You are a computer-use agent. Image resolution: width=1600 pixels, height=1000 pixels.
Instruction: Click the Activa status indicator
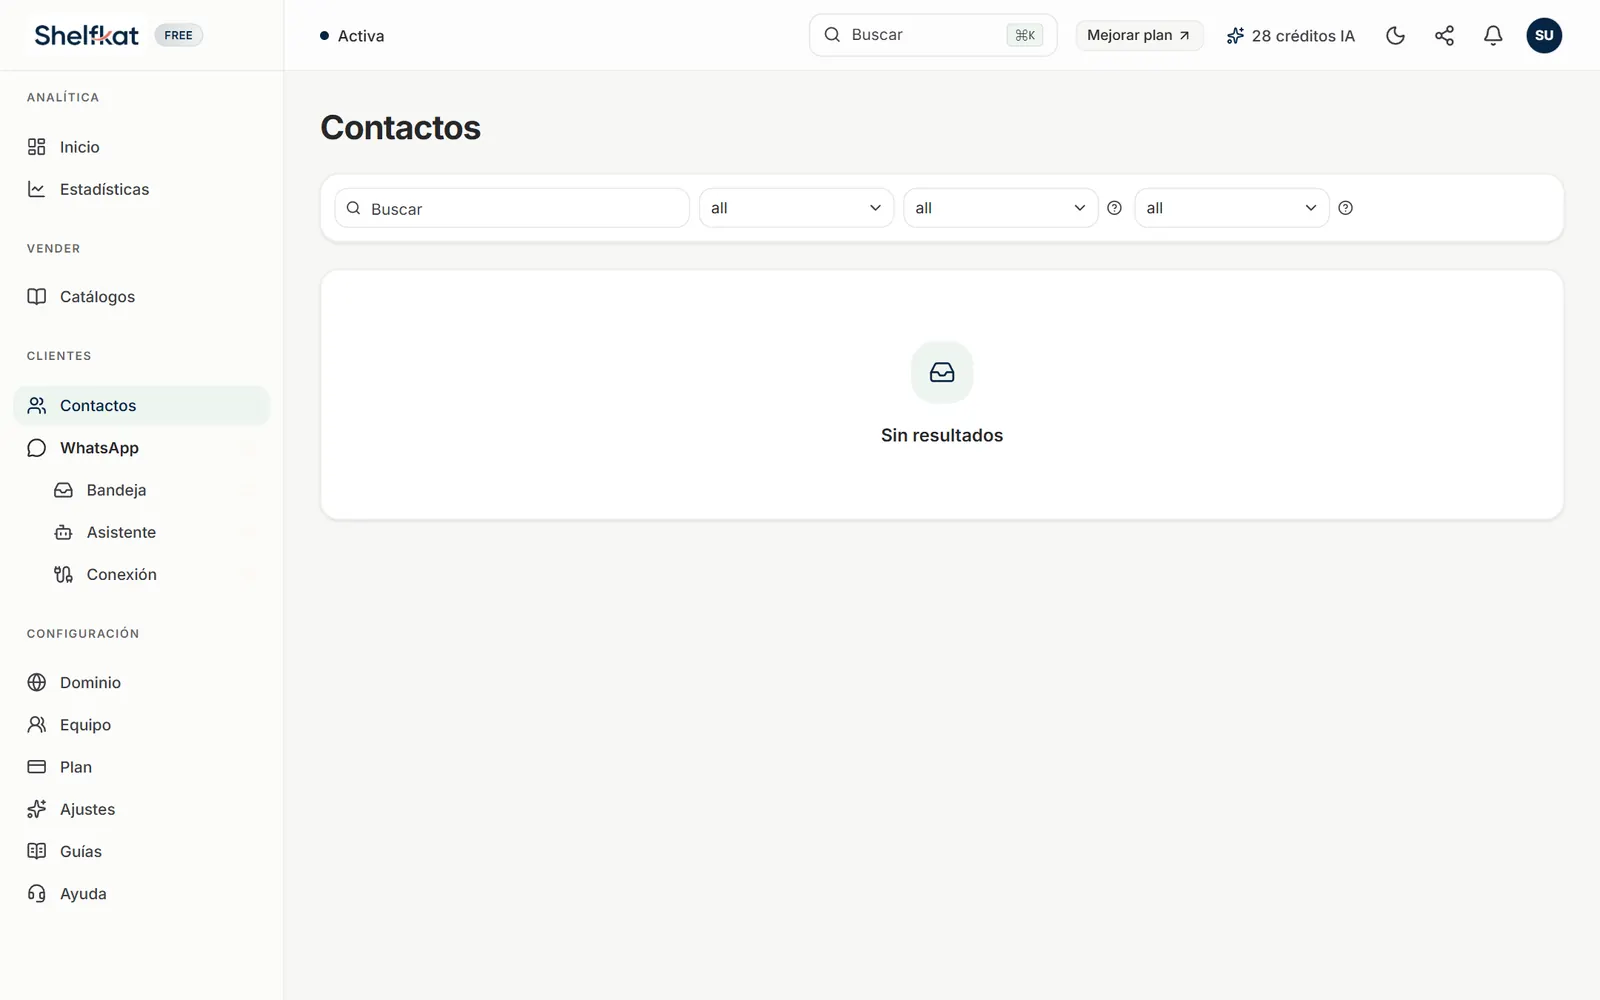point(352,36)
